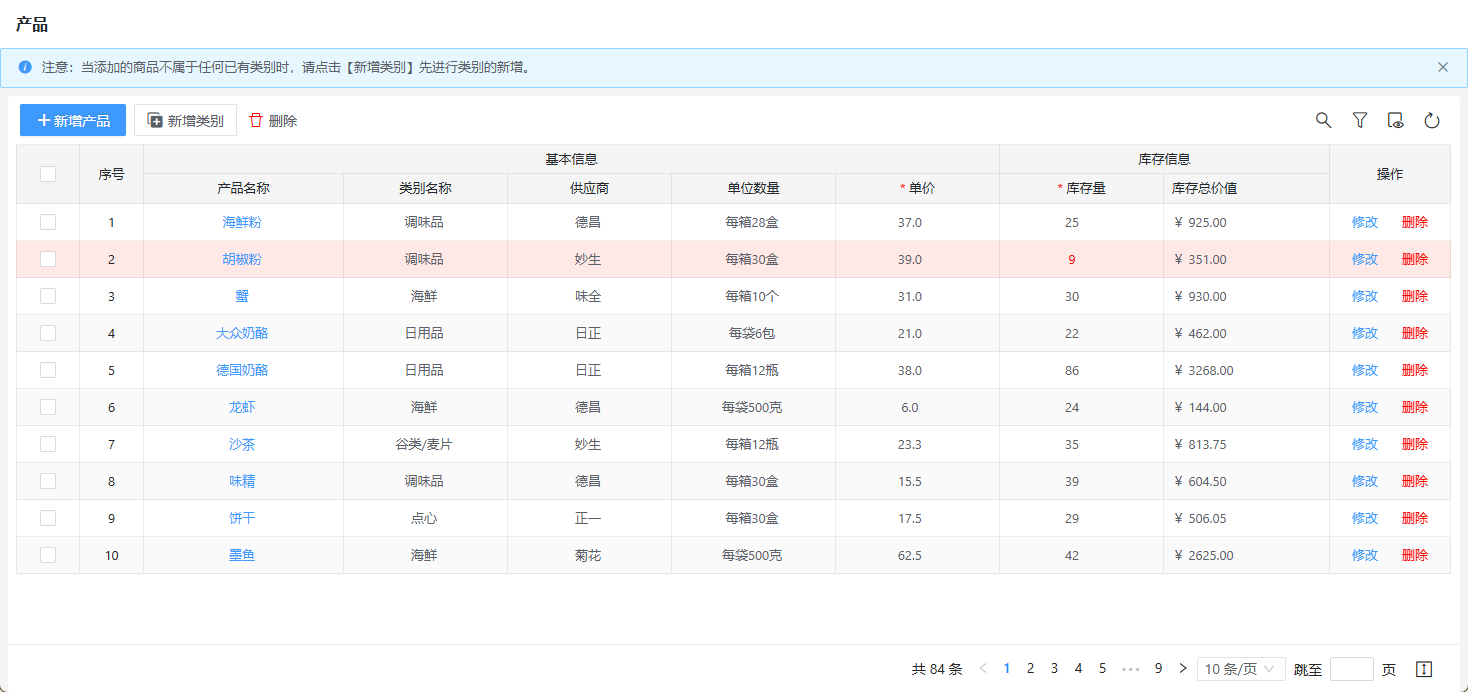Expand the 10 条/页 page size dropdown
1468x692 pixels.
[x=1240, y=669]
